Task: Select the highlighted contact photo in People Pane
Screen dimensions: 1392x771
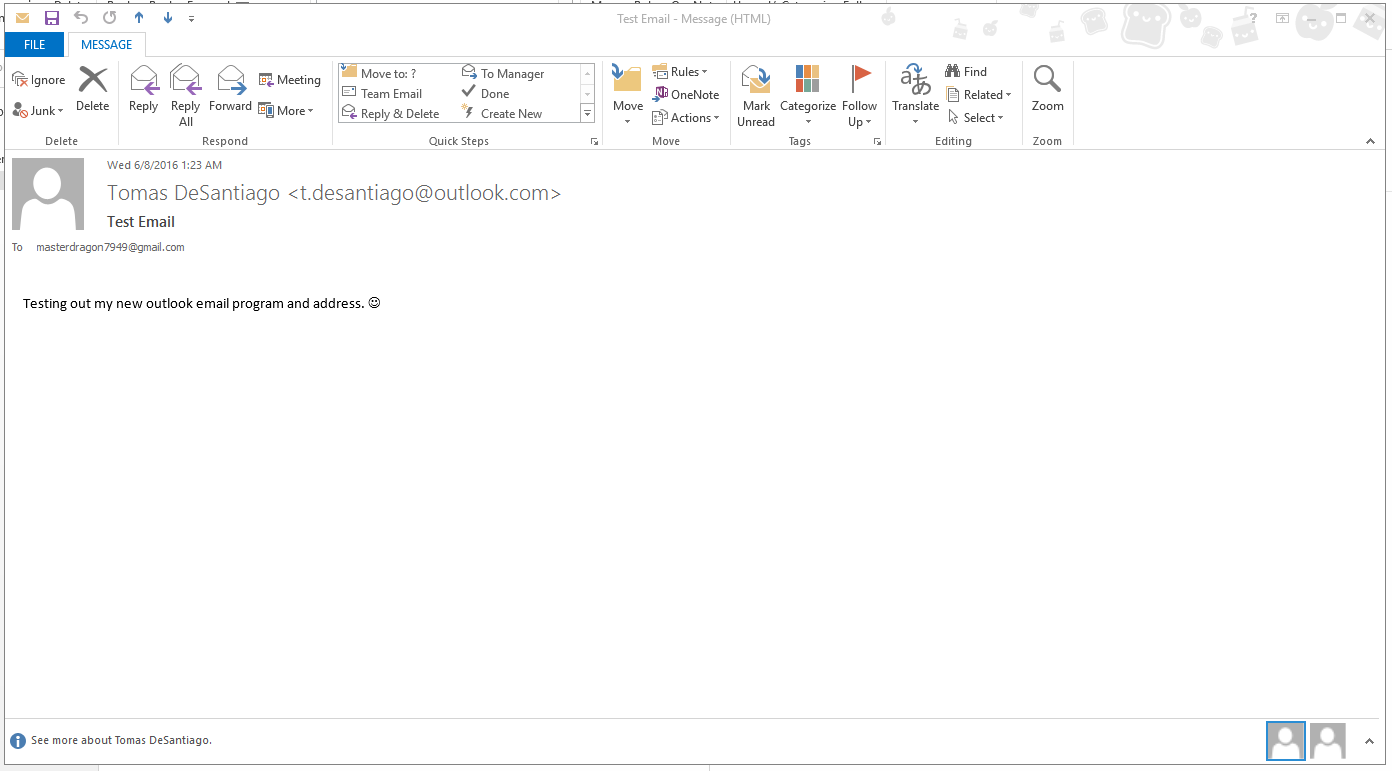Action: pyautogui.click(x=1286, y=741)
